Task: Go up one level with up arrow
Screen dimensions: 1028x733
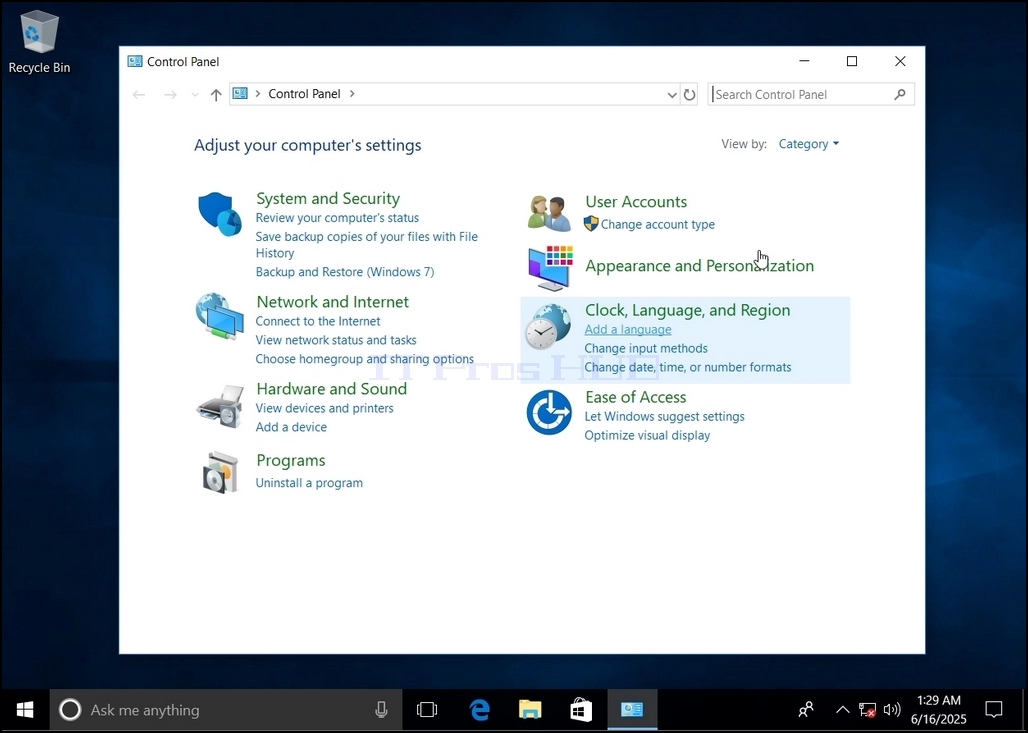Action: point(216,95)
